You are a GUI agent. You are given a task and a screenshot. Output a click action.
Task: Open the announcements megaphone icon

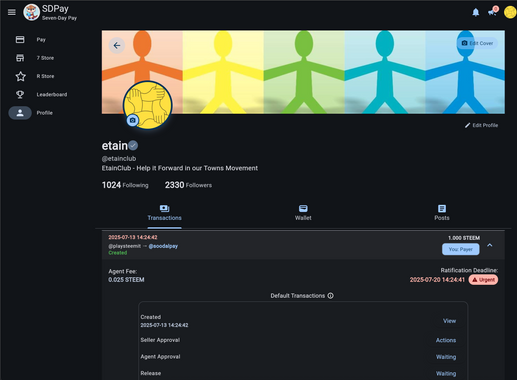coord(492,12)
